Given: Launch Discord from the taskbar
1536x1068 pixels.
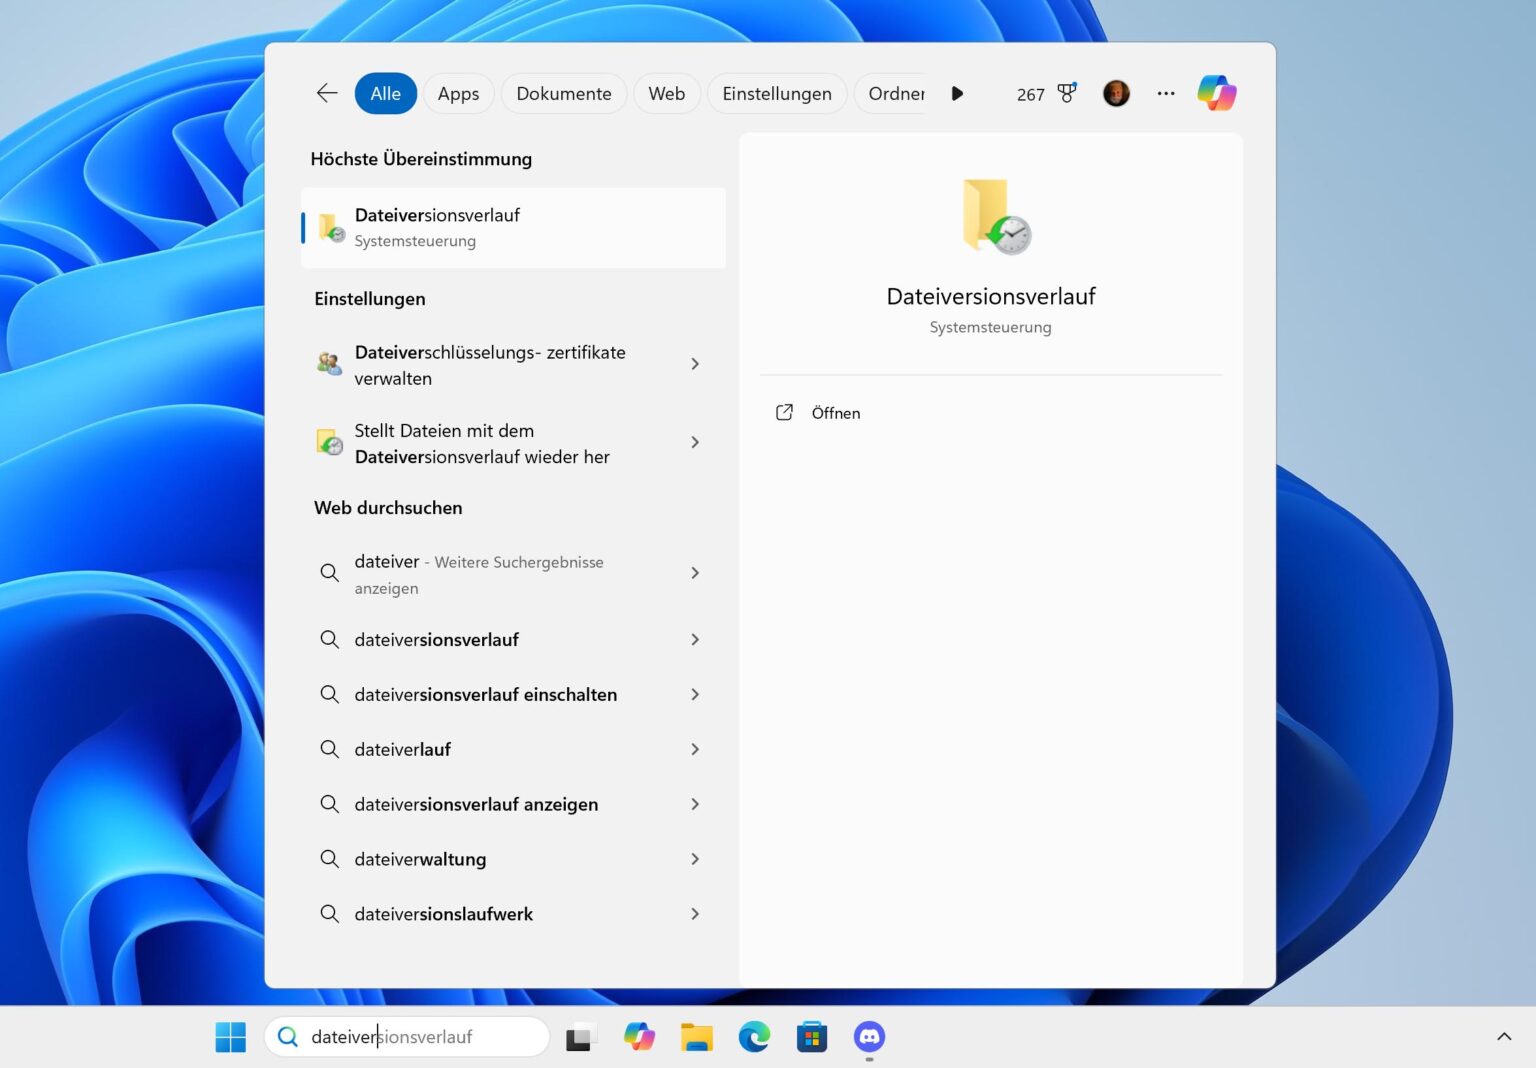Looking at the screenshot, I should tap(869, 1037).
